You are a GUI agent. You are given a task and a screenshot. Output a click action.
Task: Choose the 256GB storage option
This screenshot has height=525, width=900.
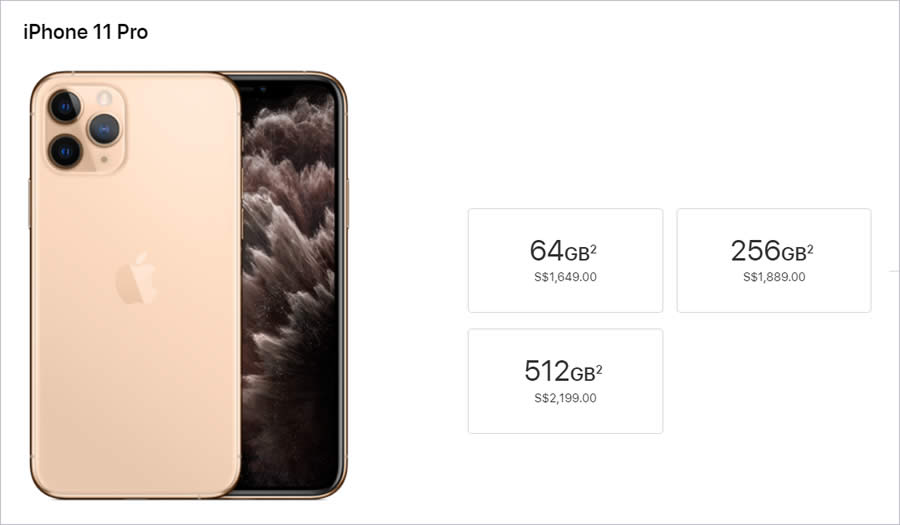pyautogui.click(x=774, y=260)
